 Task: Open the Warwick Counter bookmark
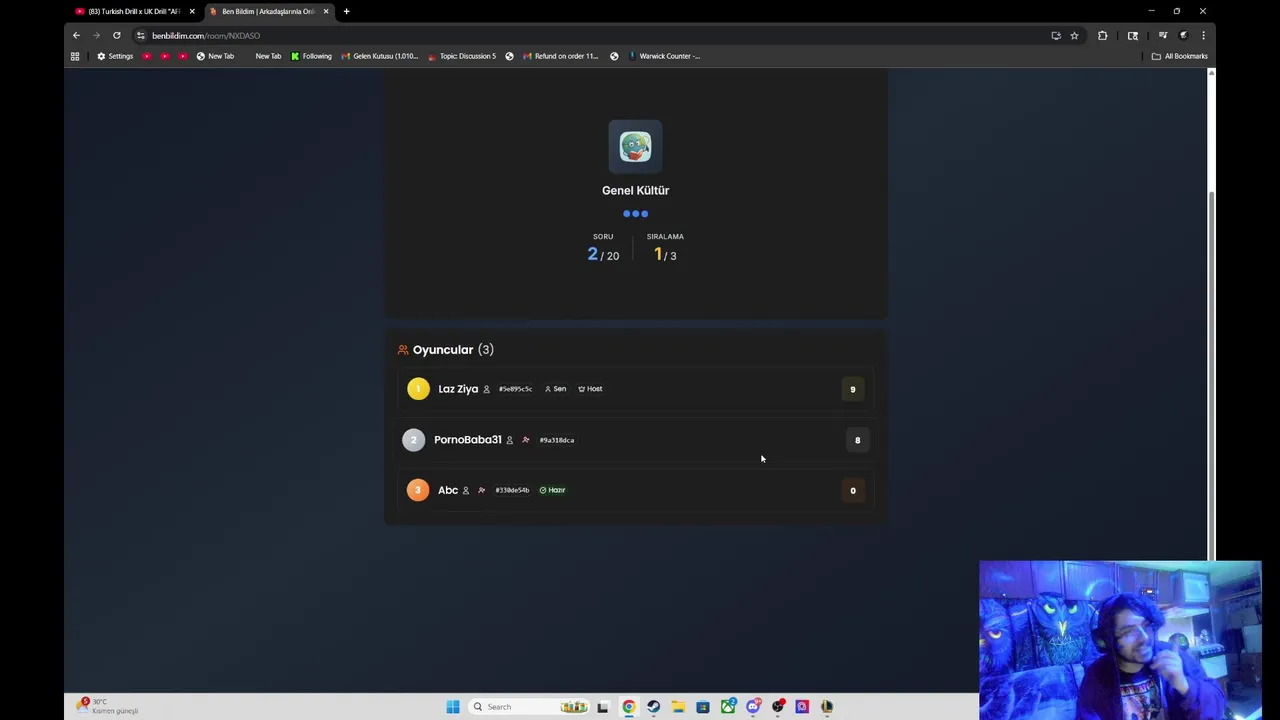[664, 56]
